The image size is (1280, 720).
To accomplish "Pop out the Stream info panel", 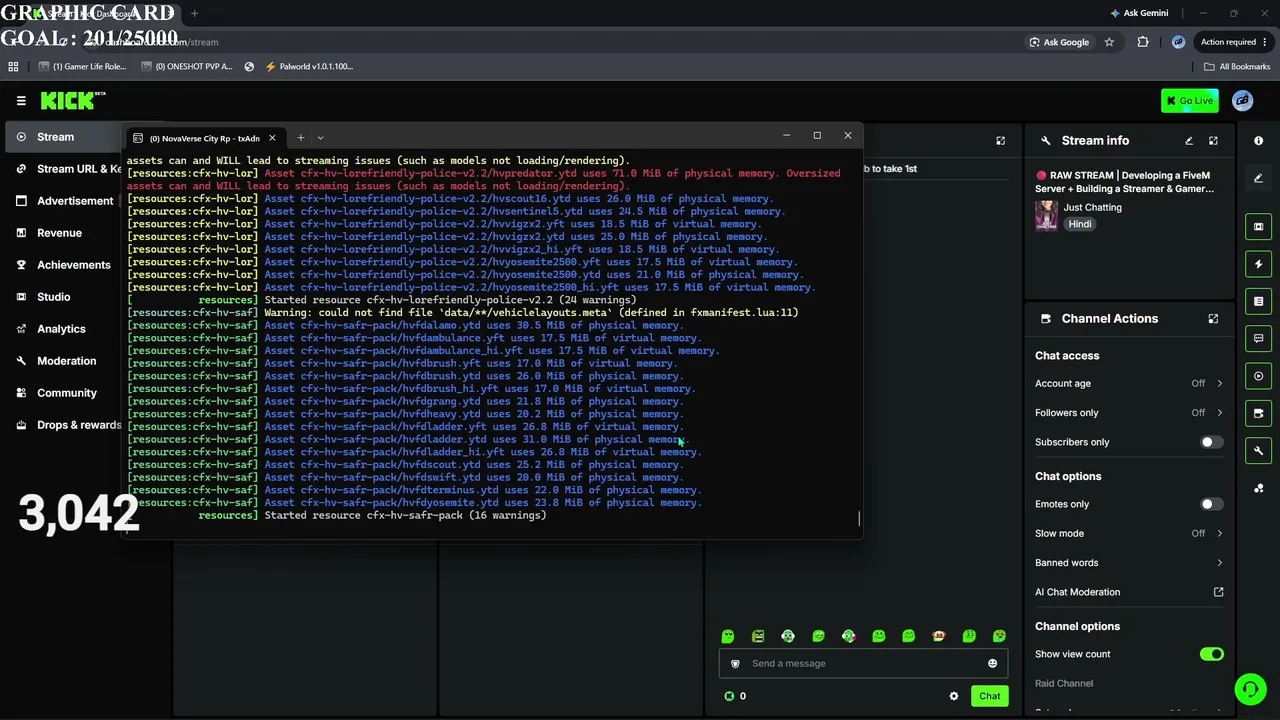I will [x=1213, y=141].
